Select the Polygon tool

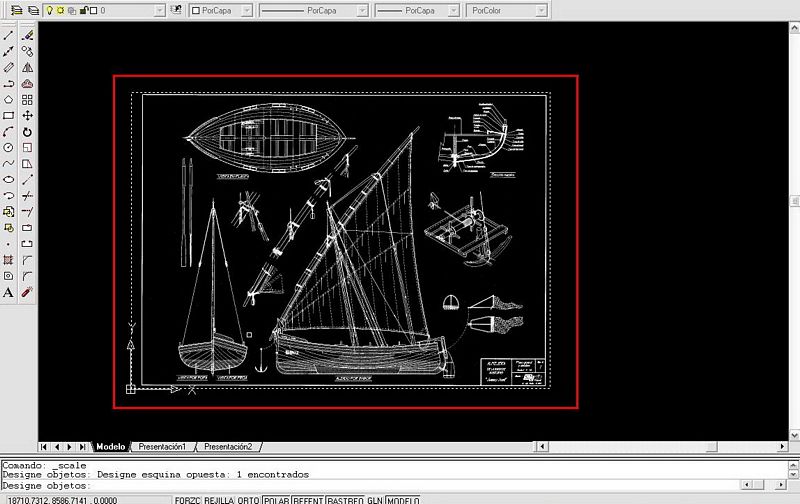[8, 99]
